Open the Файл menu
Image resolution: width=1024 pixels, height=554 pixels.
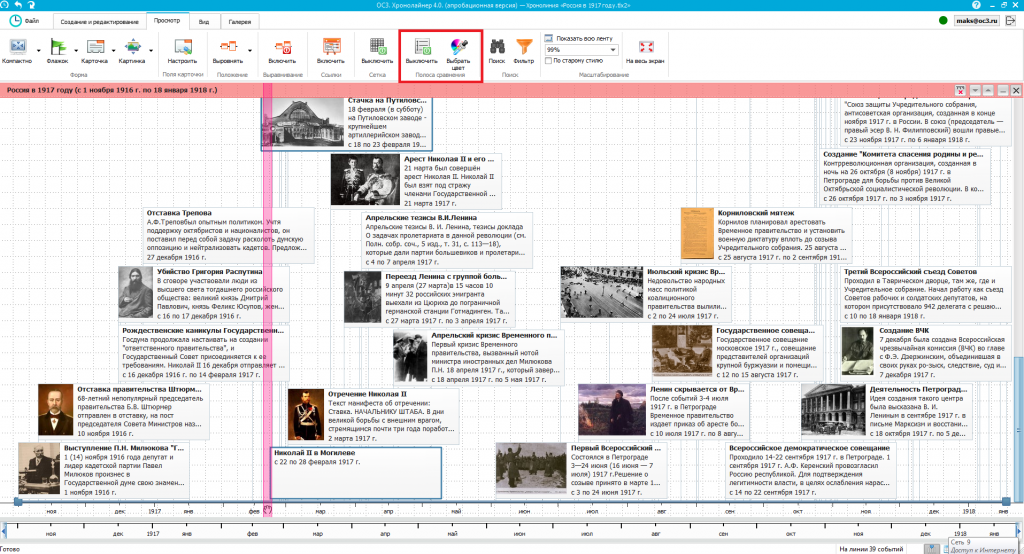point(25,21)
